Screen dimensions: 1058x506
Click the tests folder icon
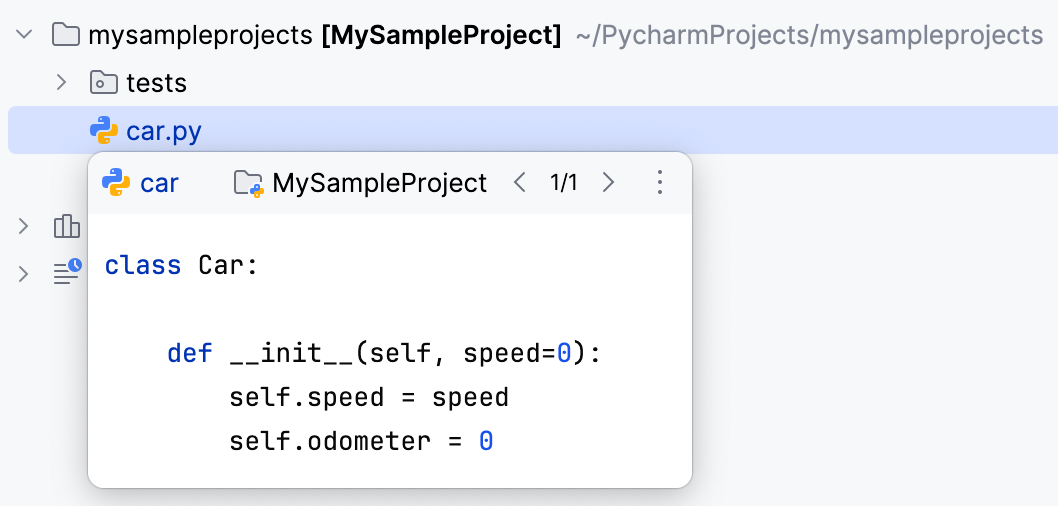[x=104, y=82]
